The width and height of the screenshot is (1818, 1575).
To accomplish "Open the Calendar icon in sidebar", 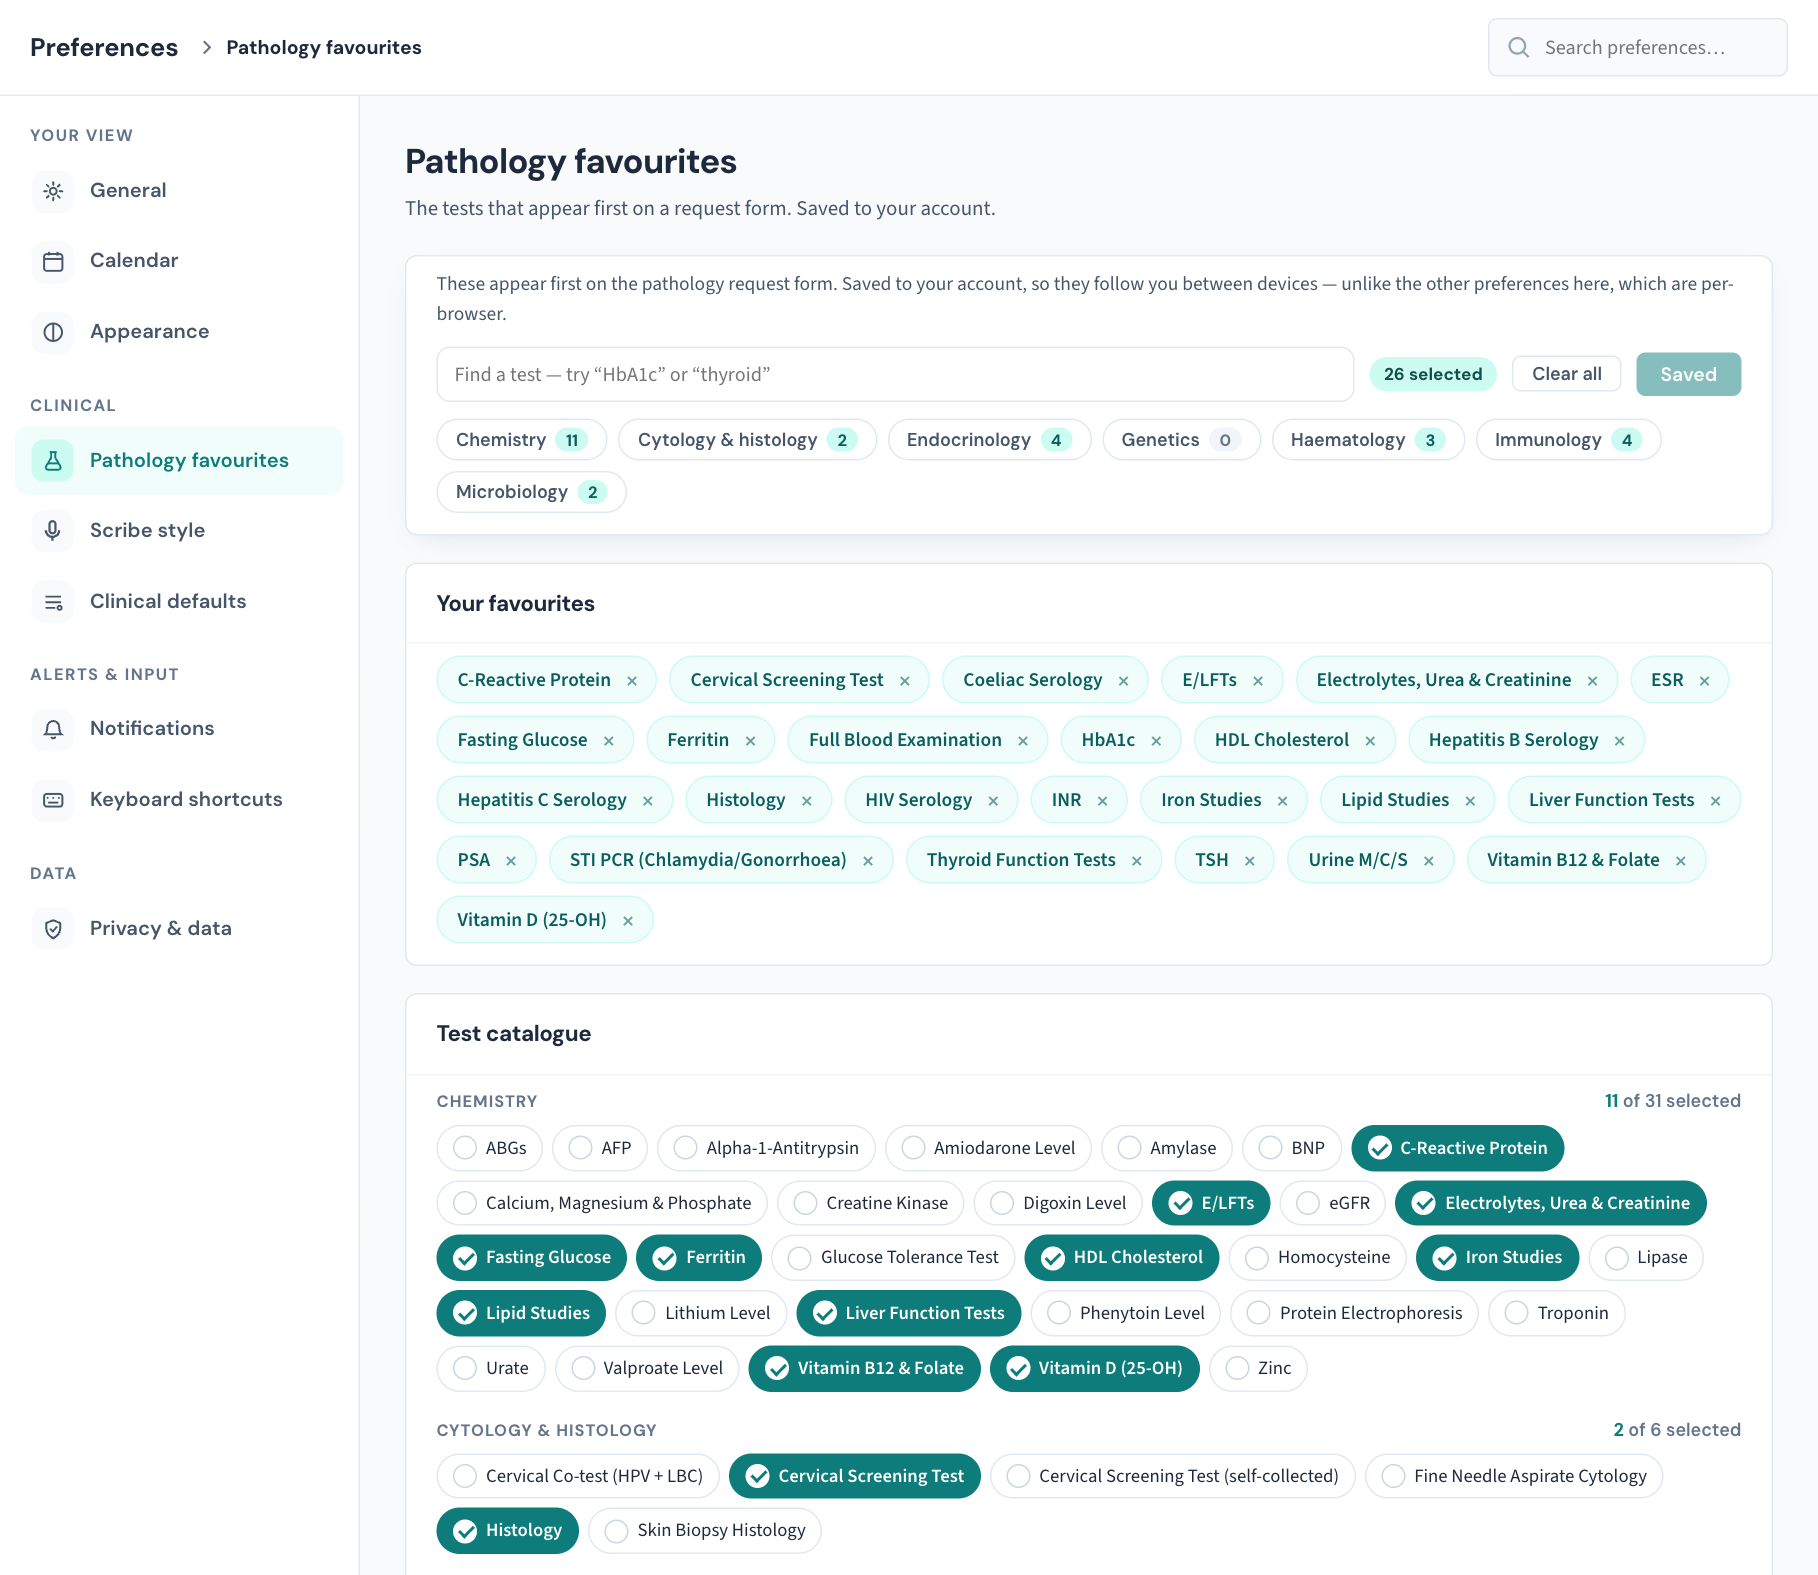I will 53,261.
